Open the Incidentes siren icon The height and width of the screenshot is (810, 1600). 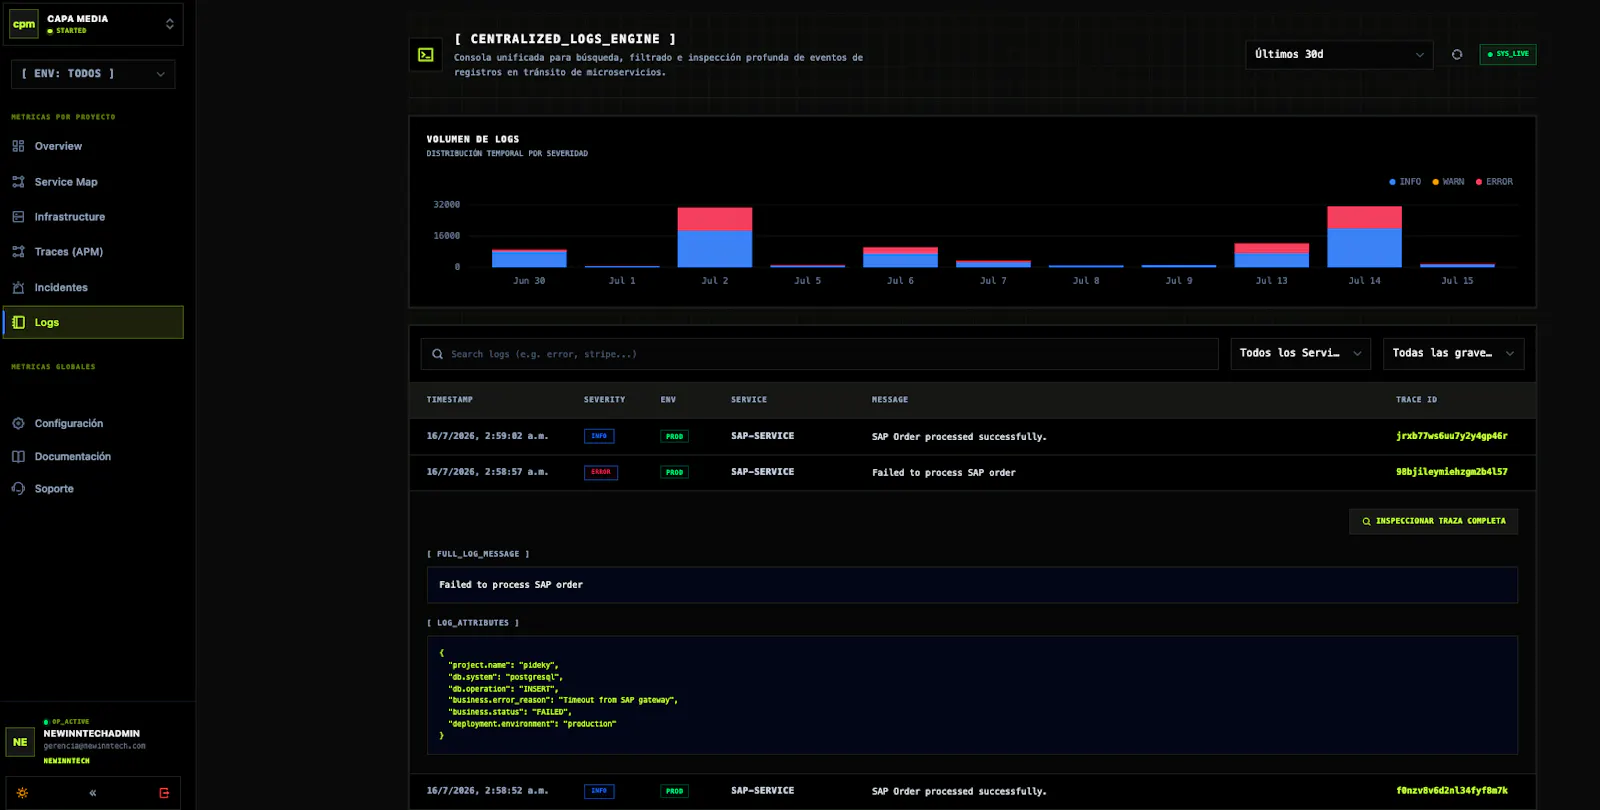[x=18, y=288]
